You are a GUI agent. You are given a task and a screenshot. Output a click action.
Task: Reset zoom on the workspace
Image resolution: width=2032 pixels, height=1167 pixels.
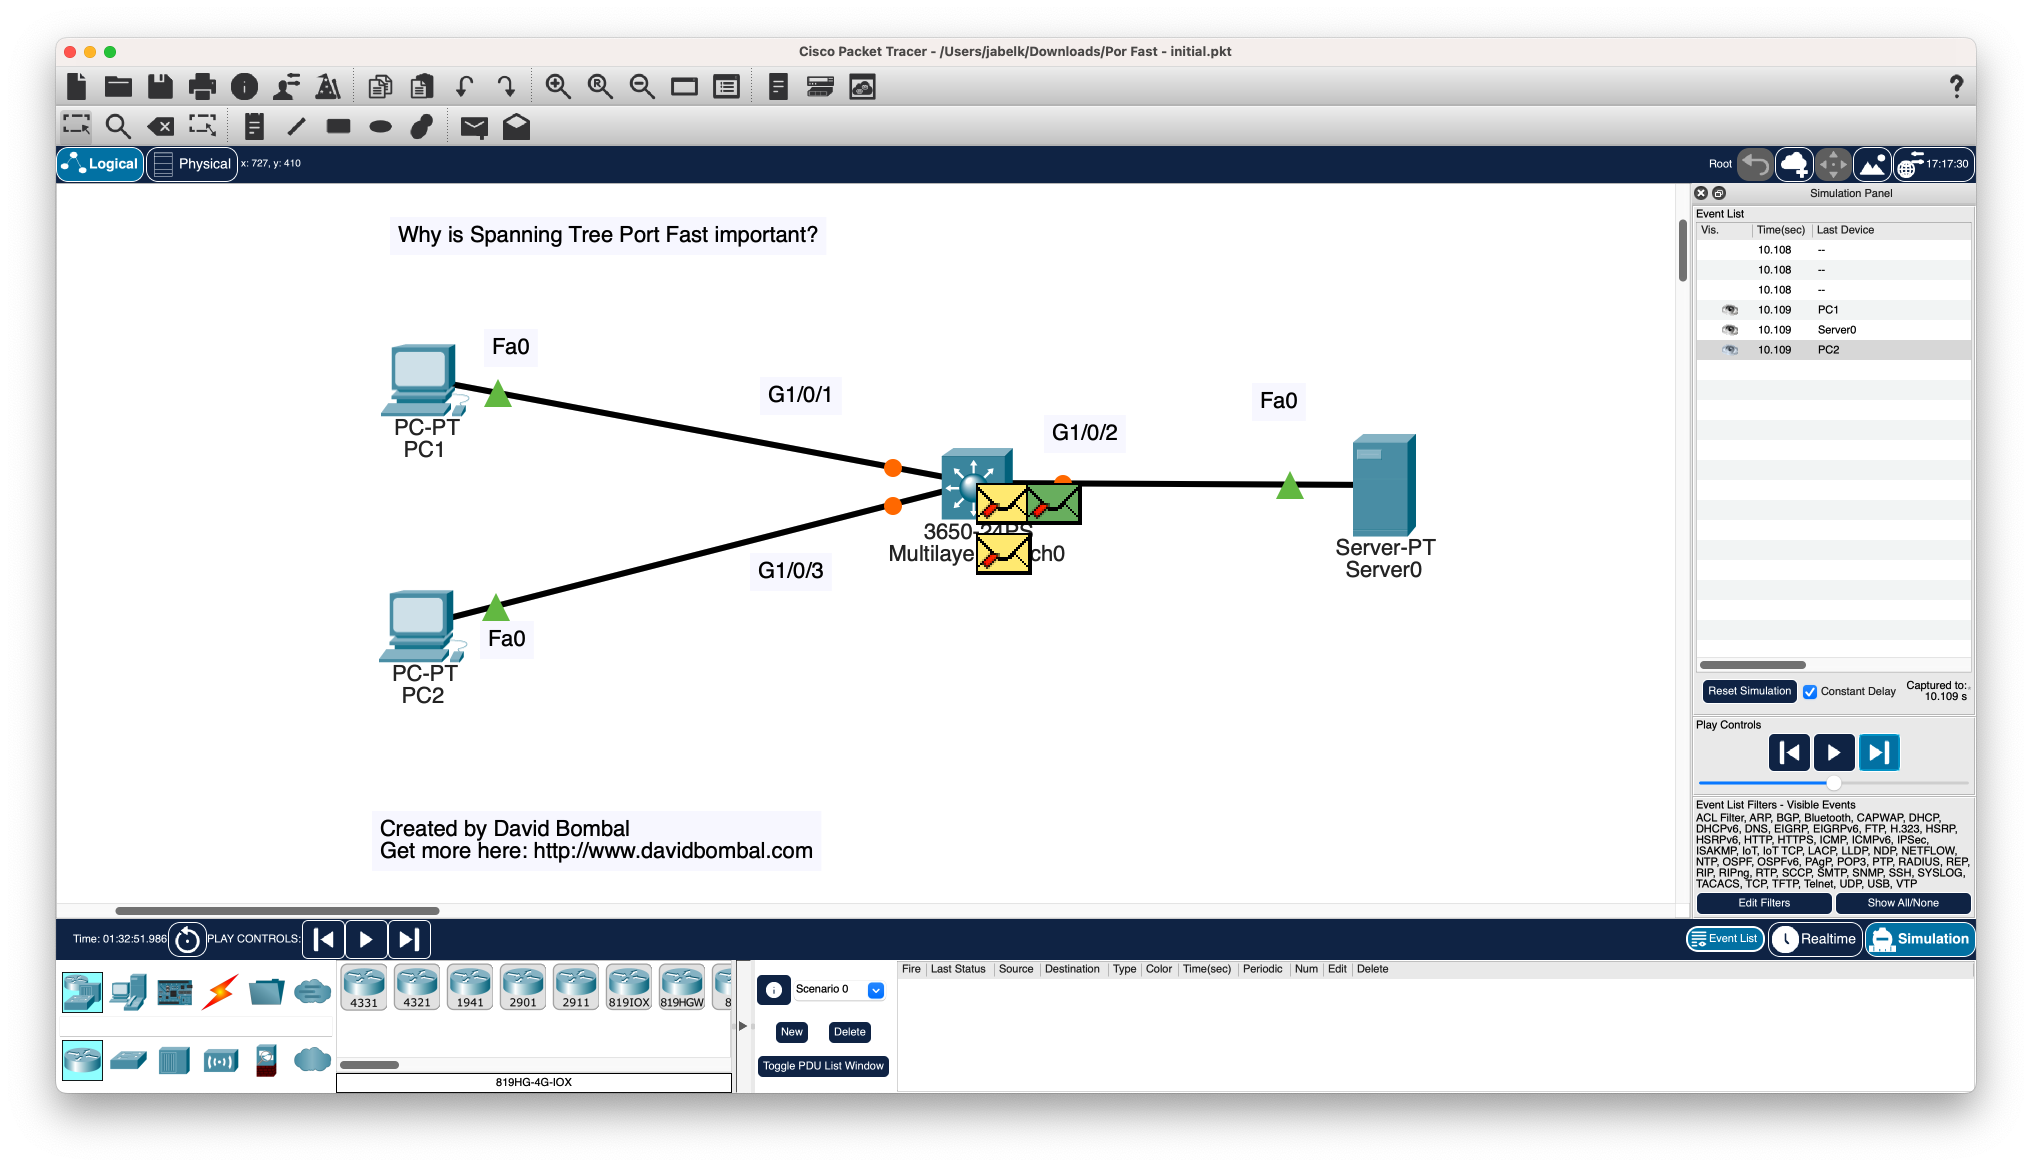[x=600, y=87]
